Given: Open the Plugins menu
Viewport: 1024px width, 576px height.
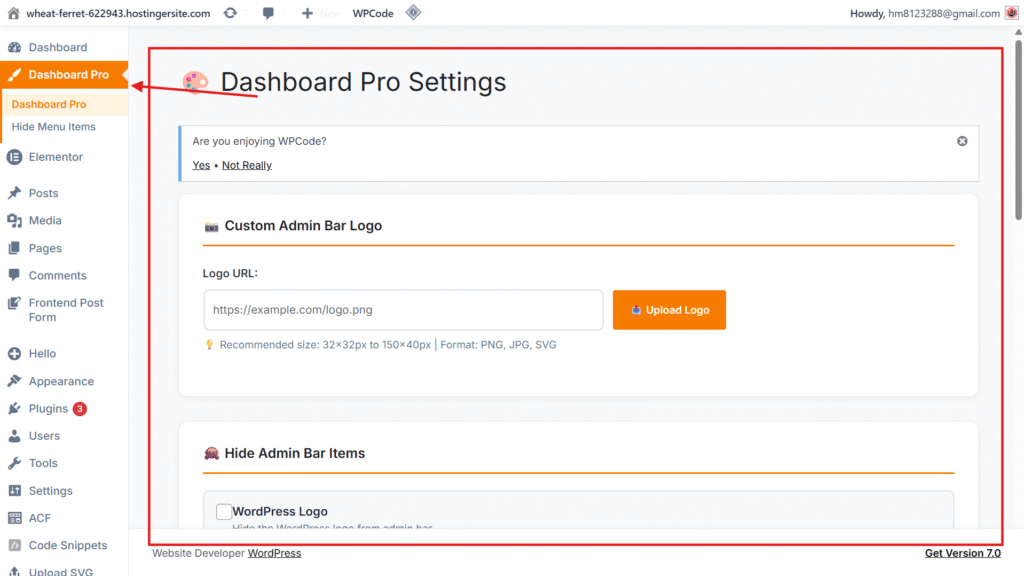Looking at the screenshot, I should pyautogui.click(x=48, y=409).
